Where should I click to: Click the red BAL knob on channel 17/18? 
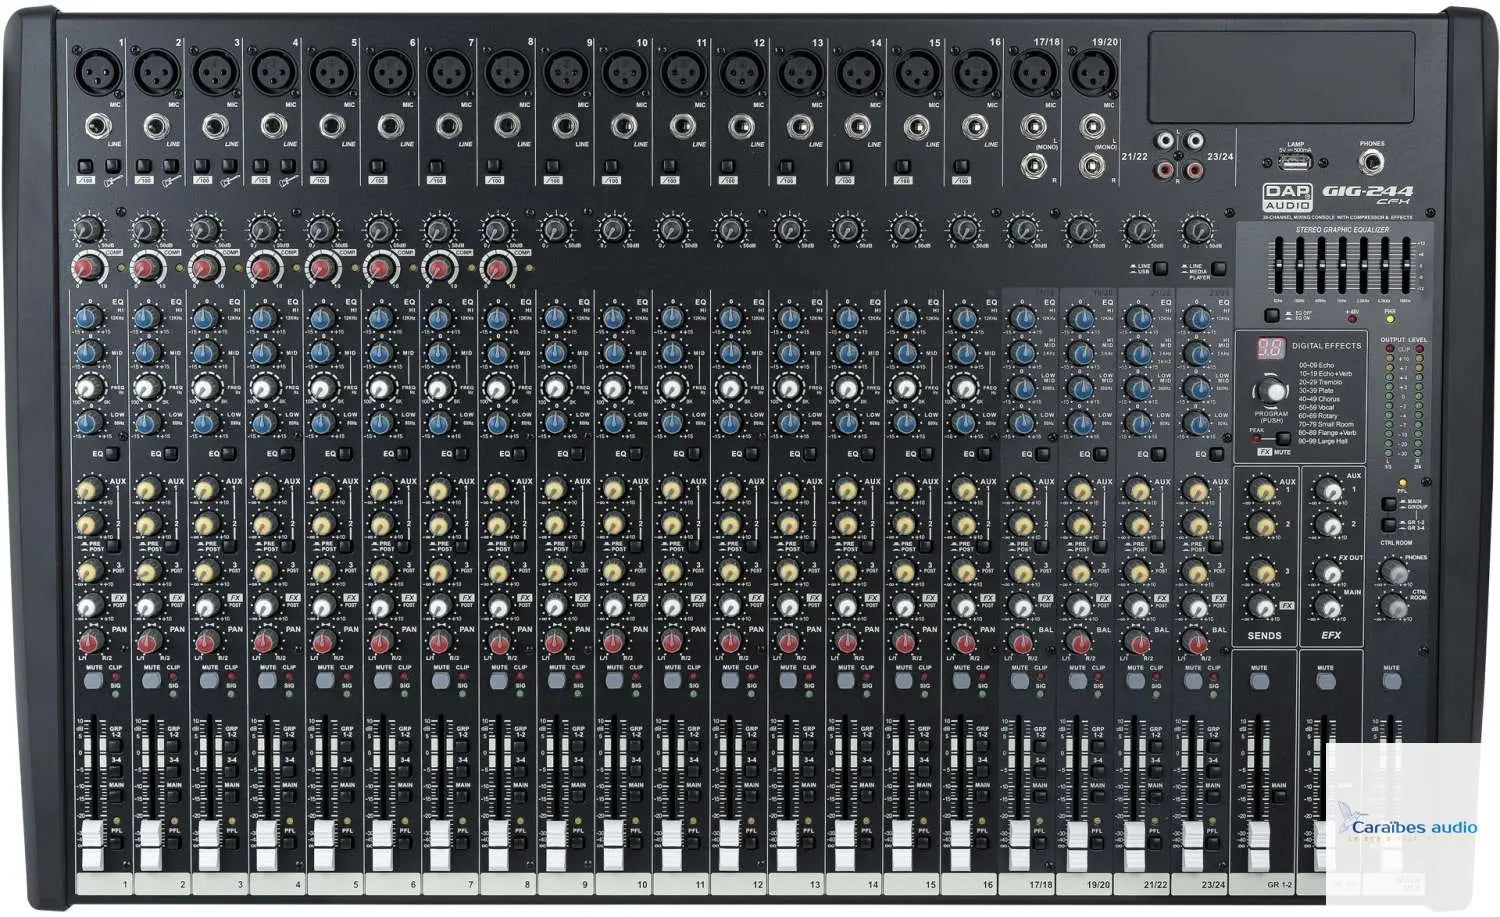tap(1021, 641)
